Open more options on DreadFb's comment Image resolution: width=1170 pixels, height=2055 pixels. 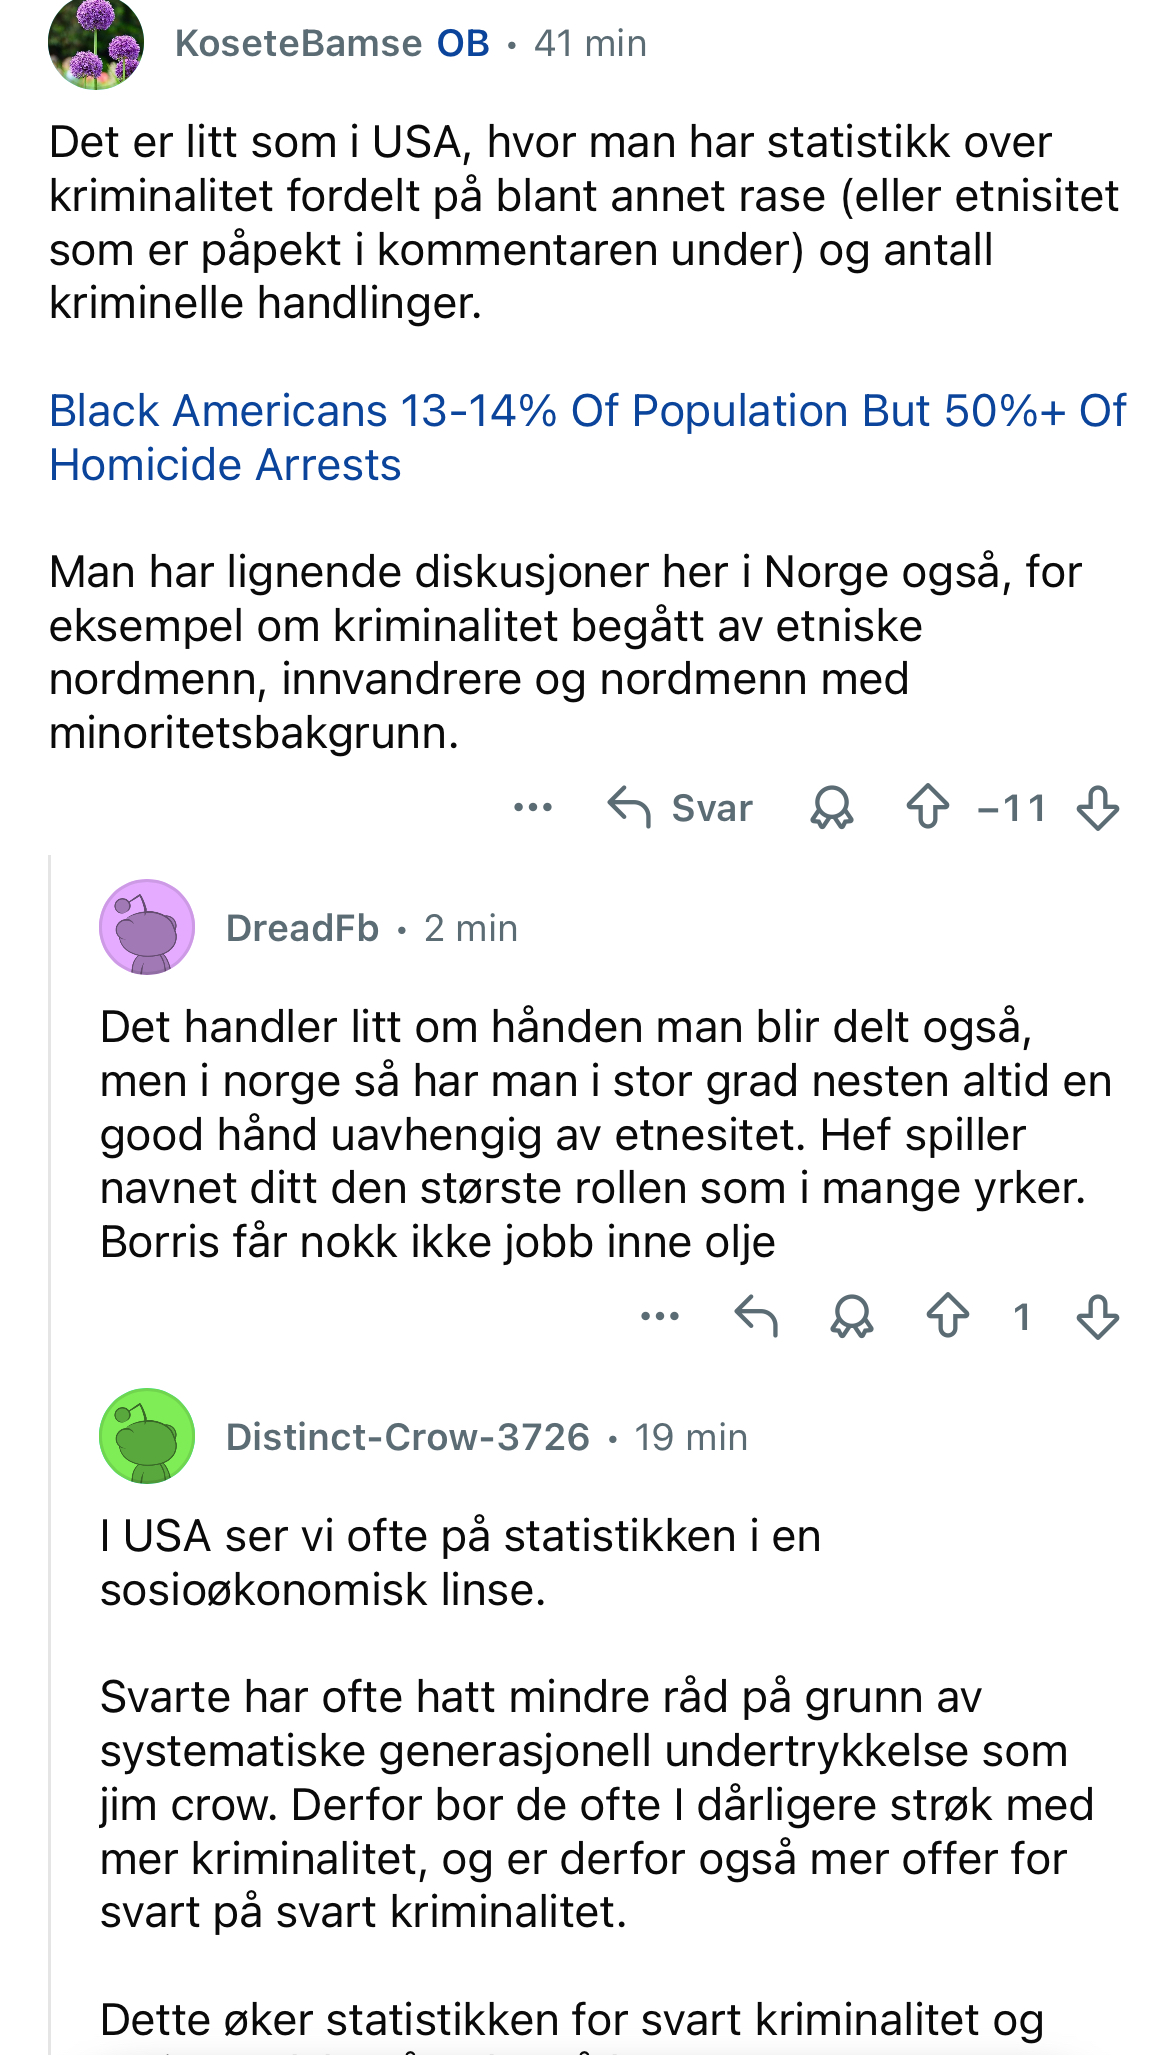[660, 1316]
